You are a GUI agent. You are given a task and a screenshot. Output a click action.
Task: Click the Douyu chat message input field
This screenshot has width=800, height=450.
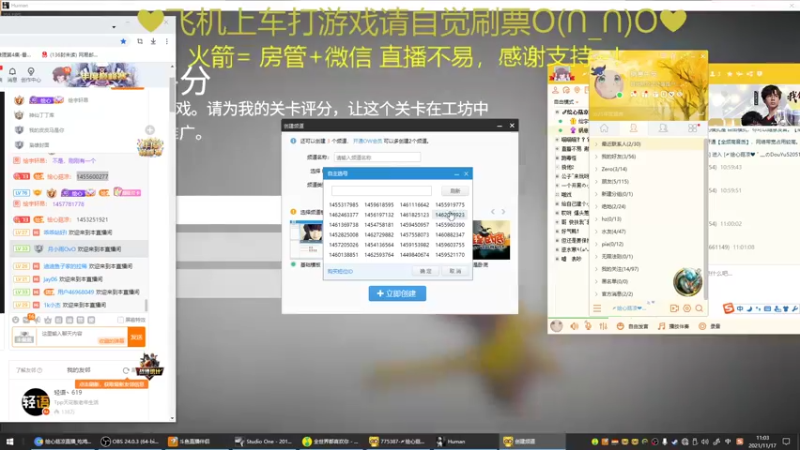click(83, 337)
